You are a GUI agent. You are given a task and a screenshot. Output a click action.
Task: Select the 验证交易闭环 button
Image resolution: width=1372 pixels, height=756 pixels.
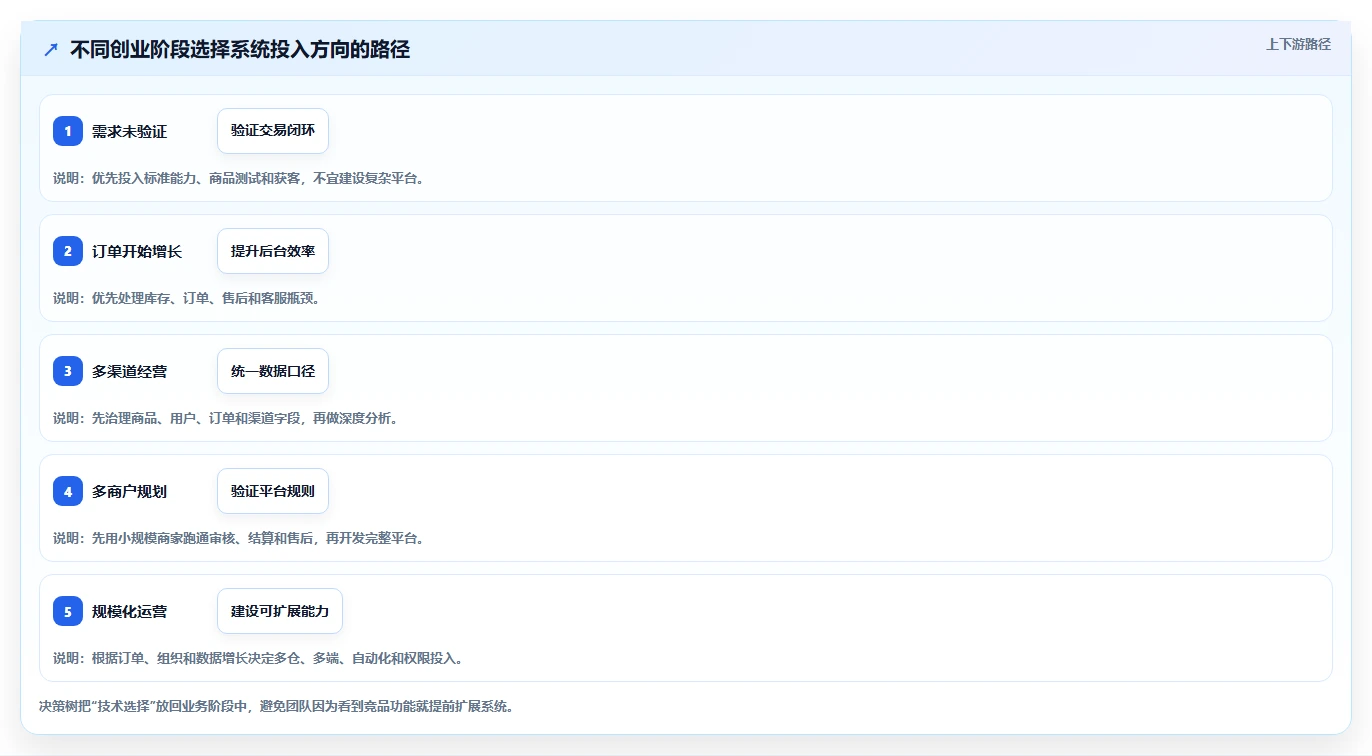[273, 131]
